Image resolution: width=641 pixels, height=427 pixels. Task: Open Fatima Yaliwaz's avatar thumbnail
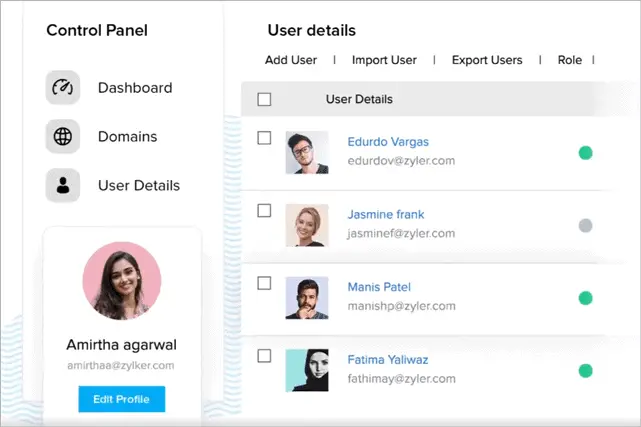point(307,370)
